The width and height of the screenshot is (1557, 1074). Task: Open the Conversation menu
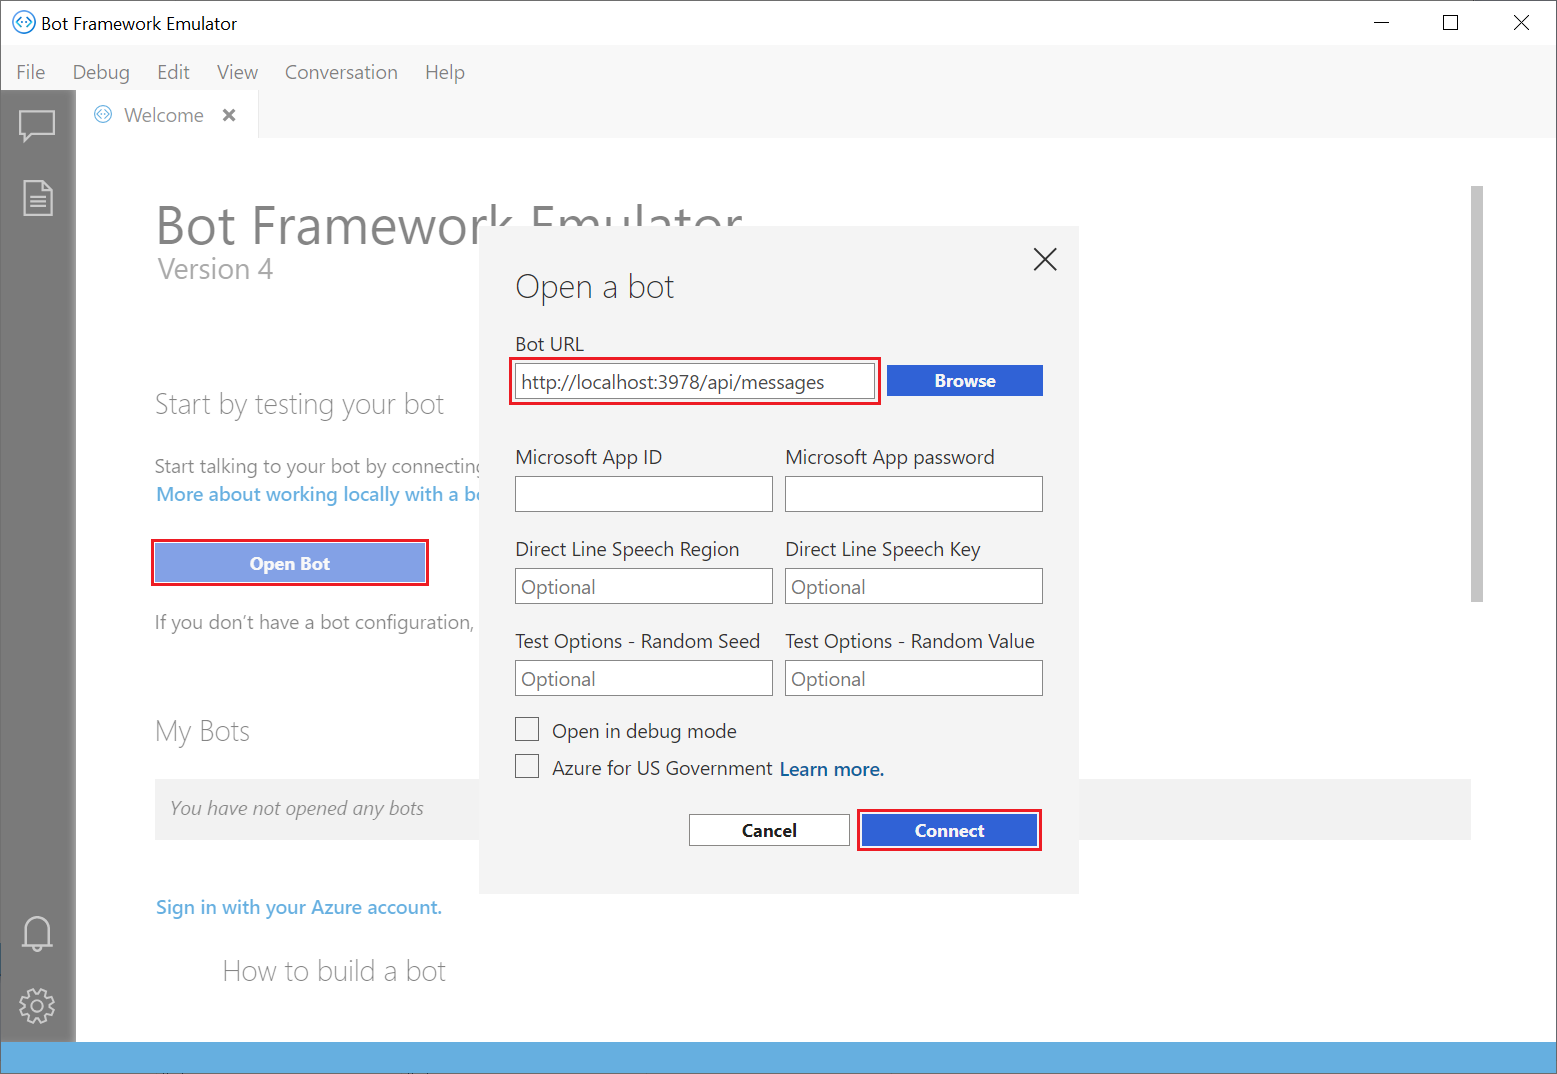(341, 72)
